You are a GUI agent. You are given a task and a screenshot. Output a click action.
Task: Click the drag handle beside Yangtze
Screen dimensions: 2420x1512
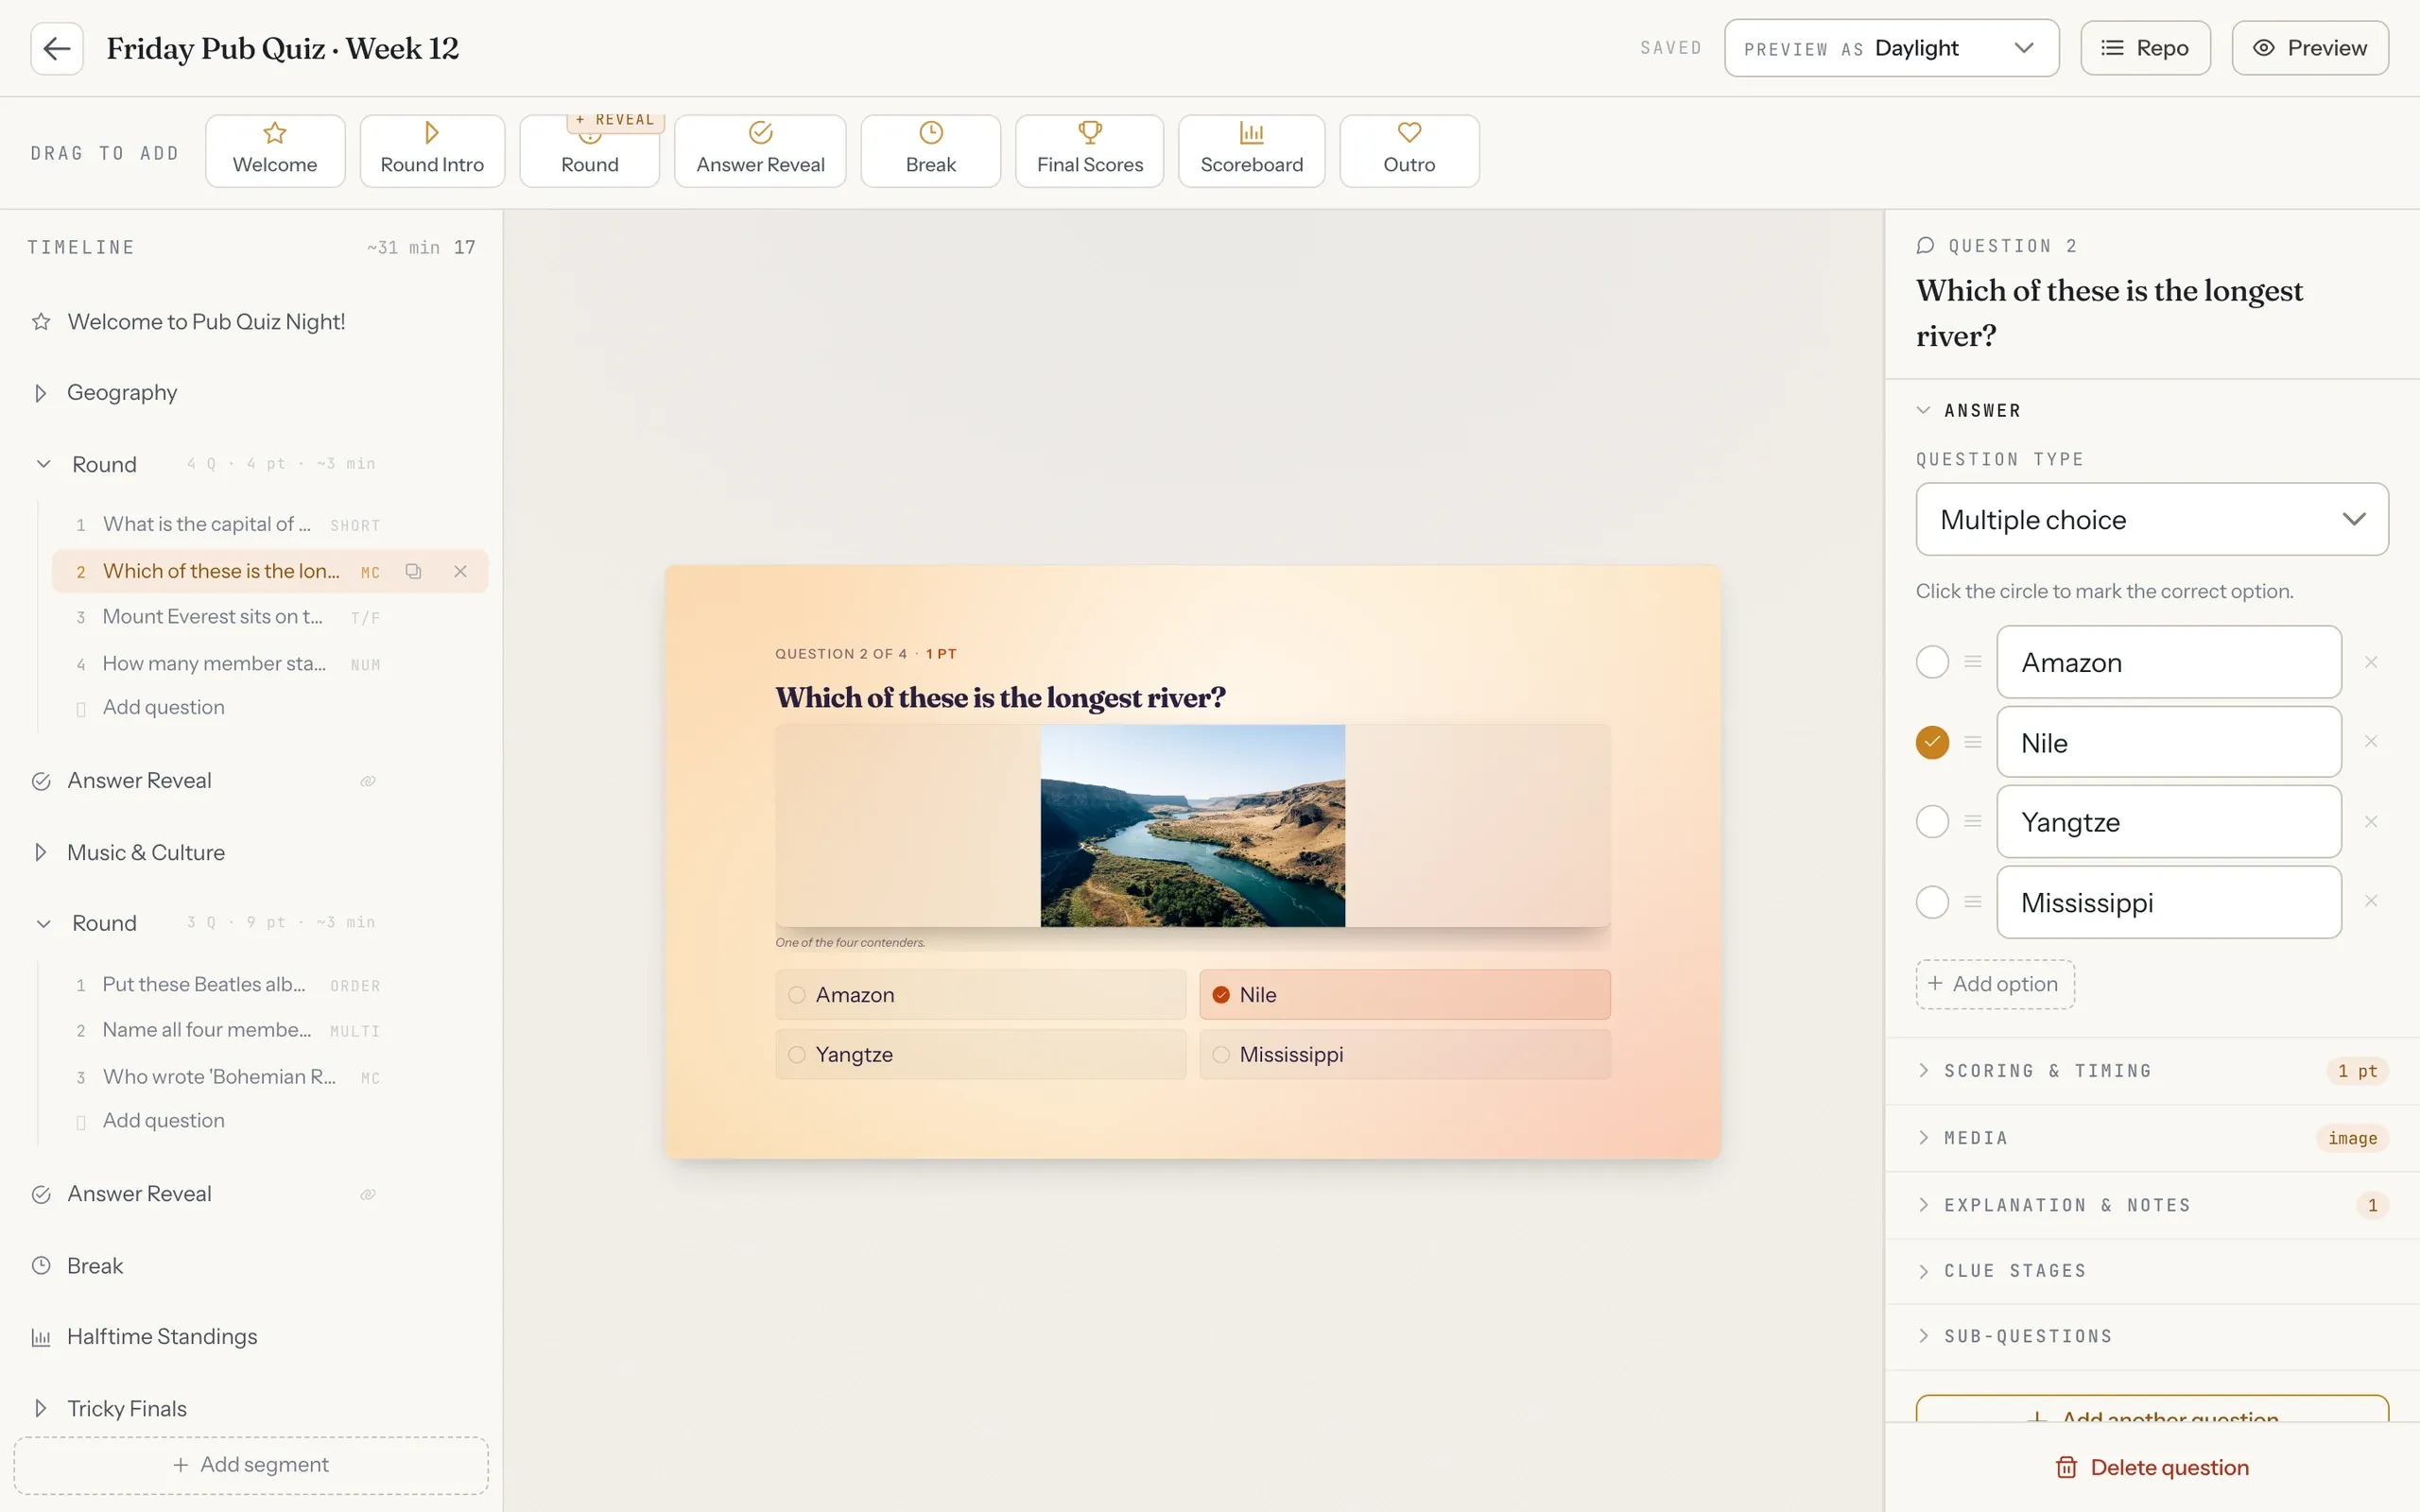tap(1973, 821)
